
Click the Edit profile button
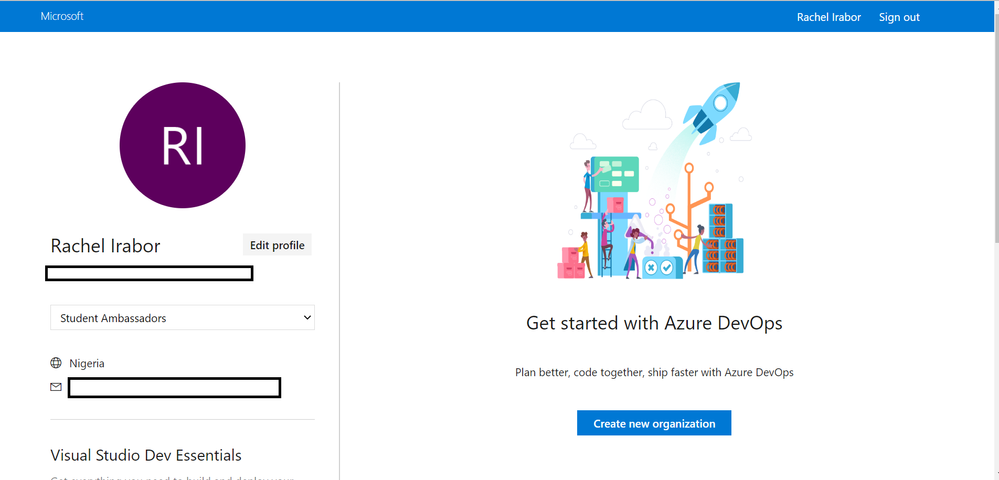pyautogui.click(x=277, y=245)
